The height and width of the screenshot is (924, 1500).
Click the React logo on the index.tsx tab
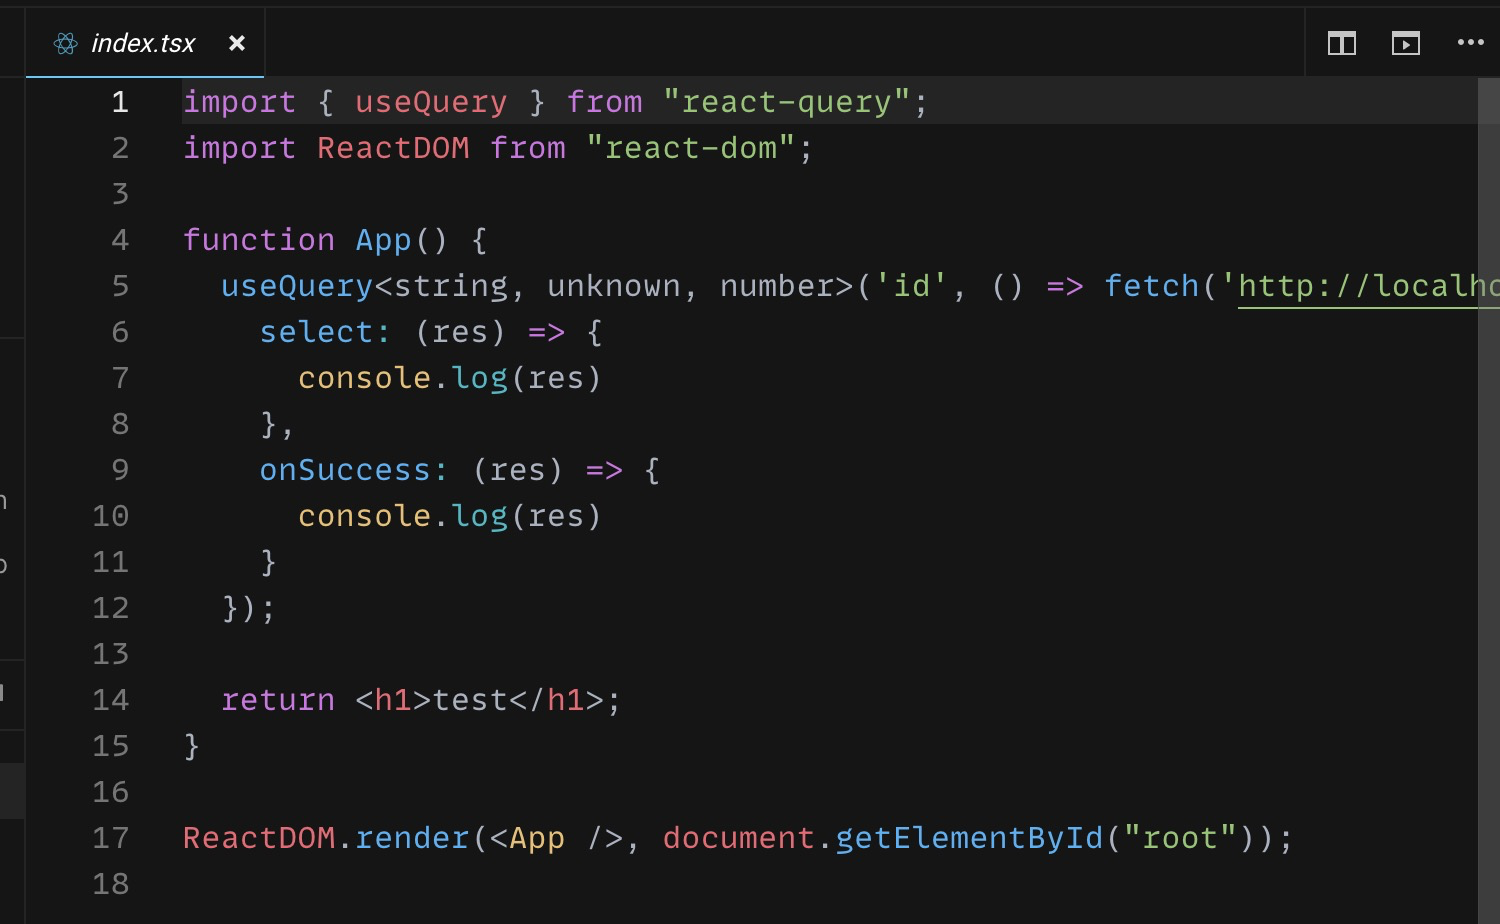pyautogui.click(x=64, y=43)
